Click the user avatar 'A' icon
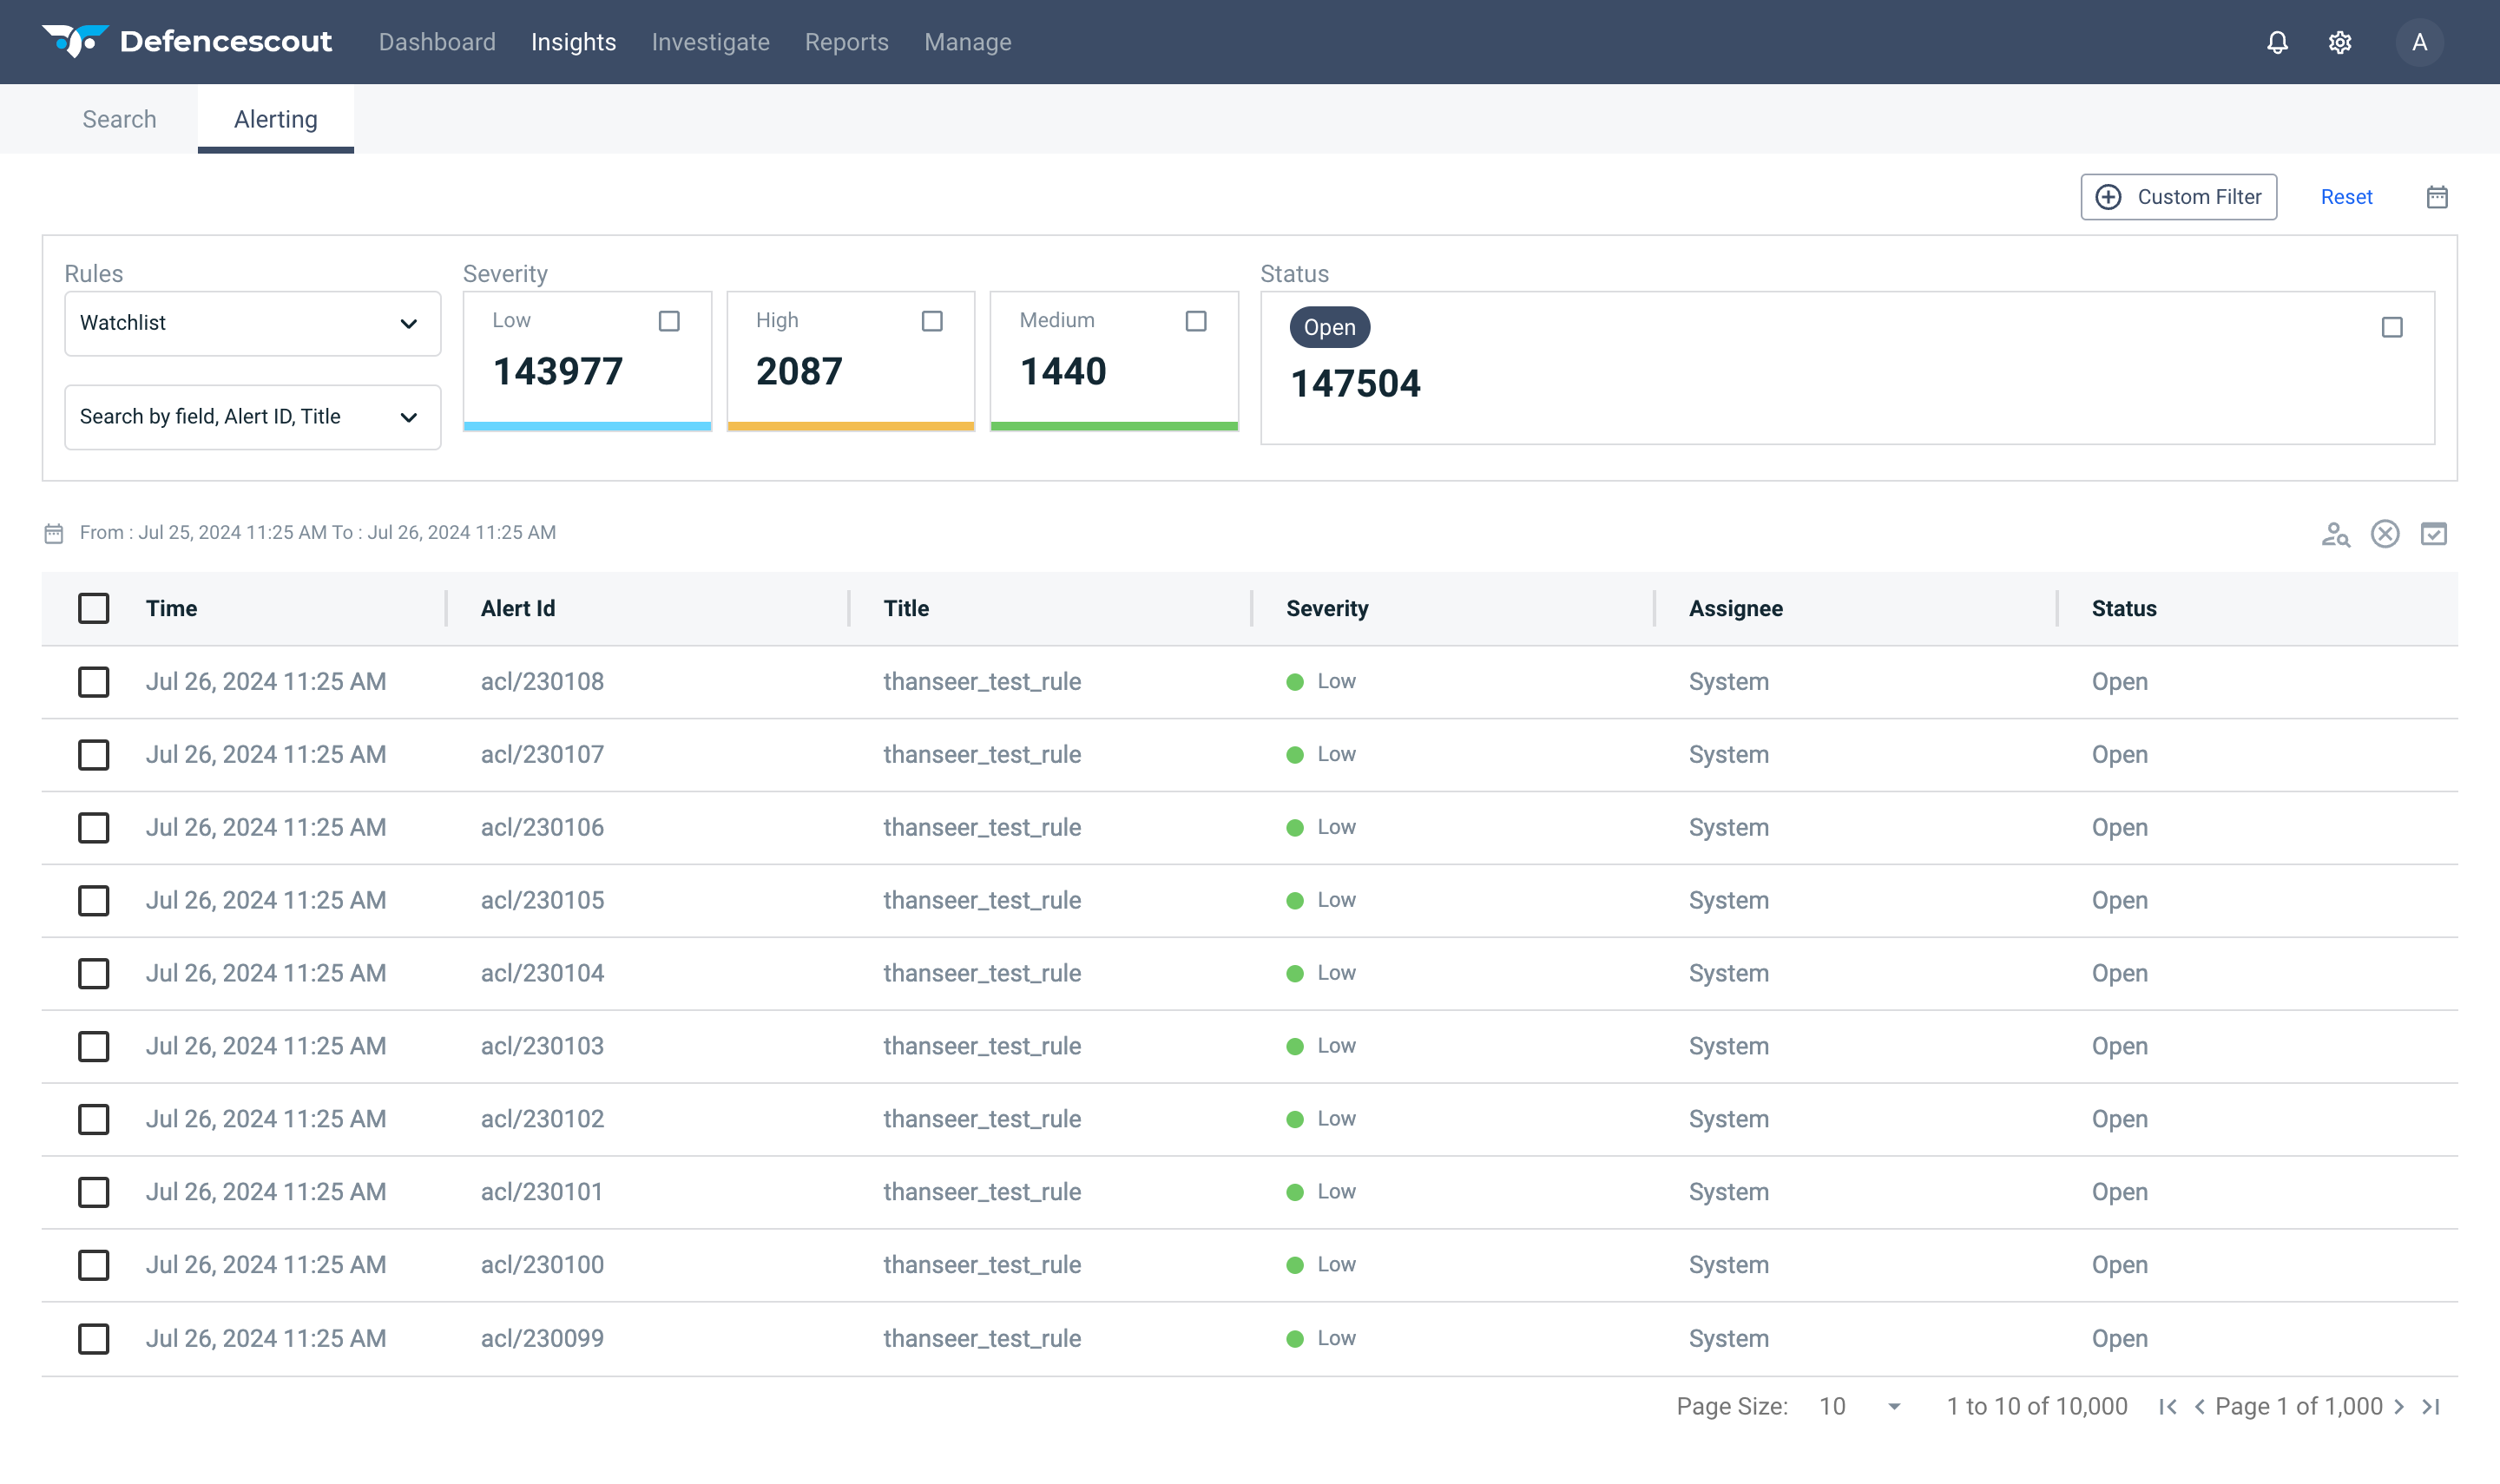 [x=2419, y=42]
